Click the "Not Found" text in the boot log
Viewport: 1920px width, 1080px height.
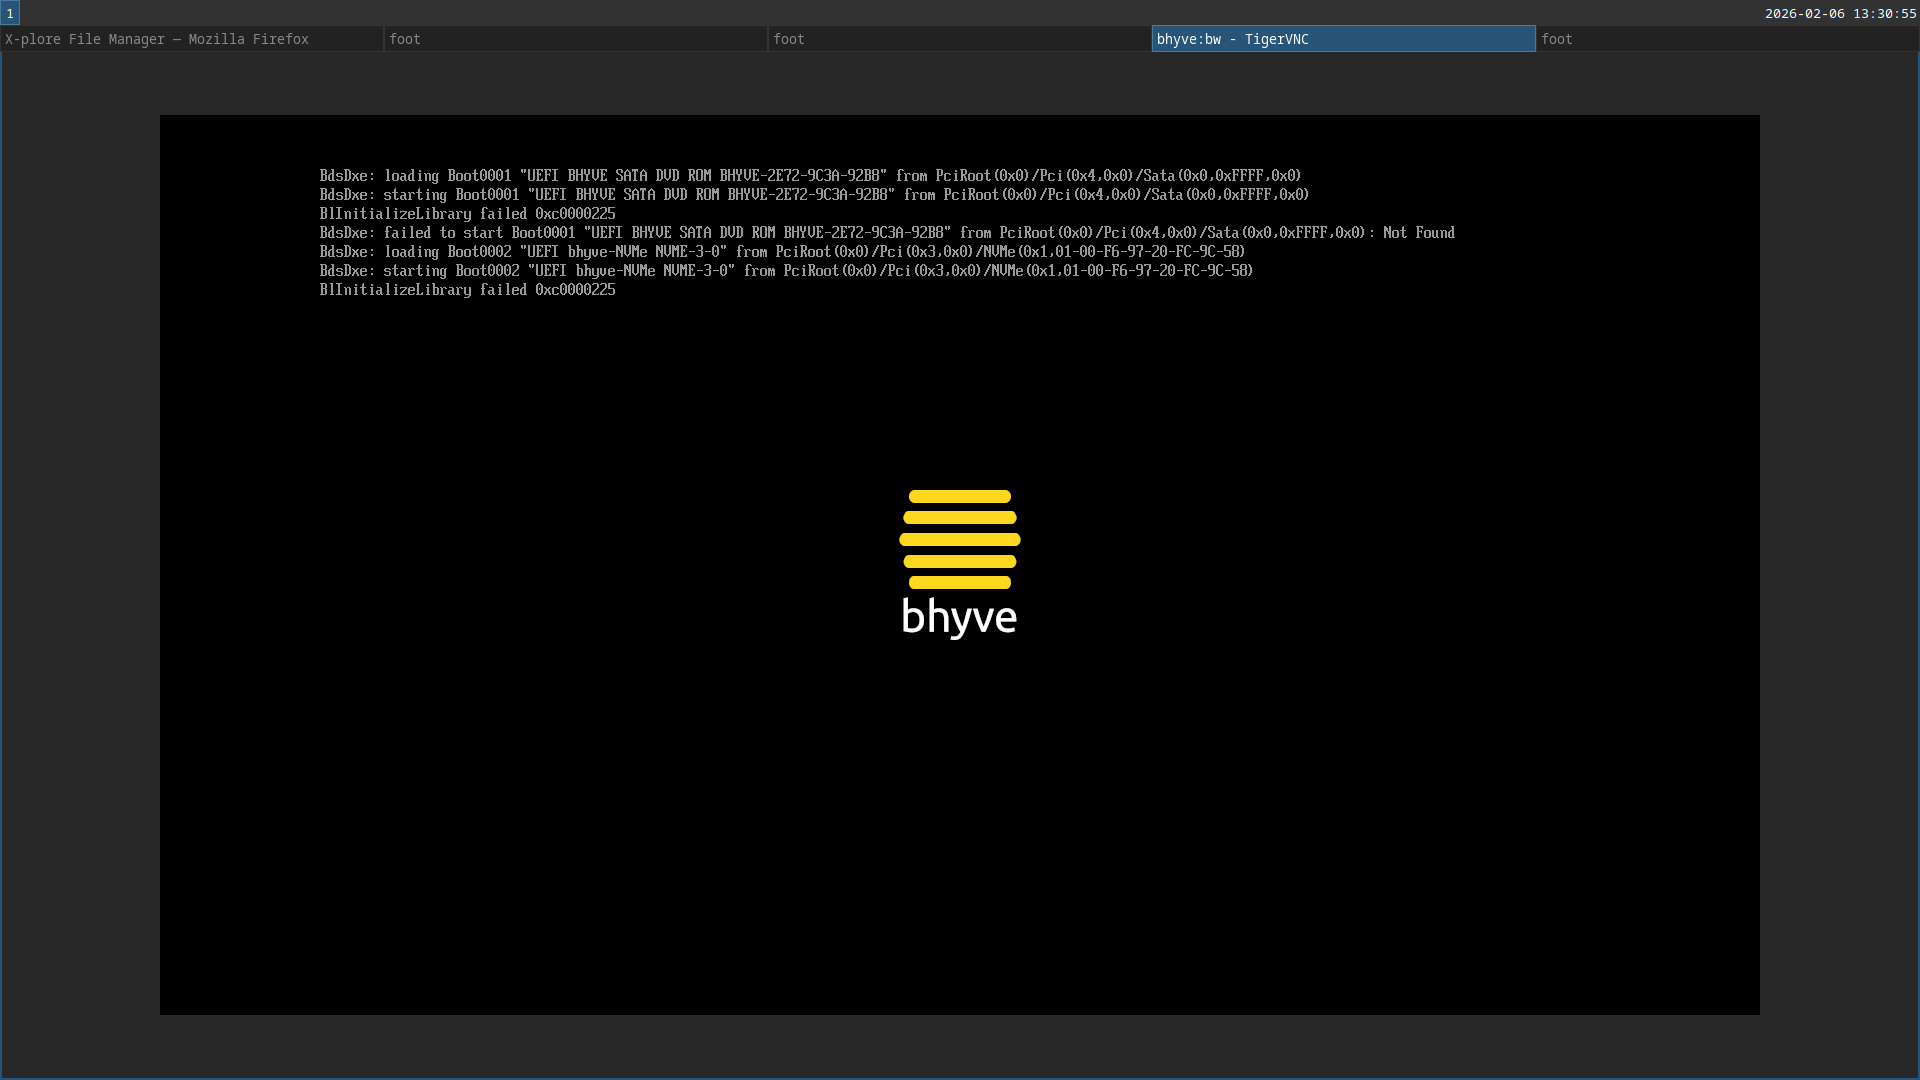[x=1418, y=233]
